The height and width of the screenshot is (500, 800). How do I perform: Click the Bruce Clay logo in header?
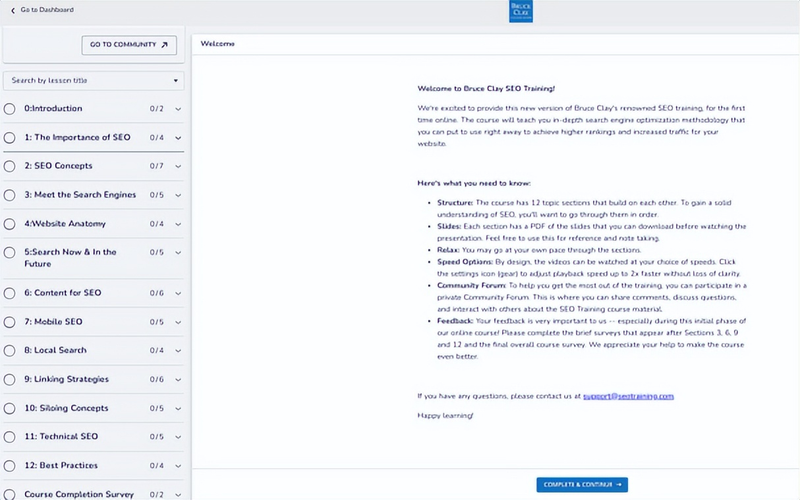(520, 11)
